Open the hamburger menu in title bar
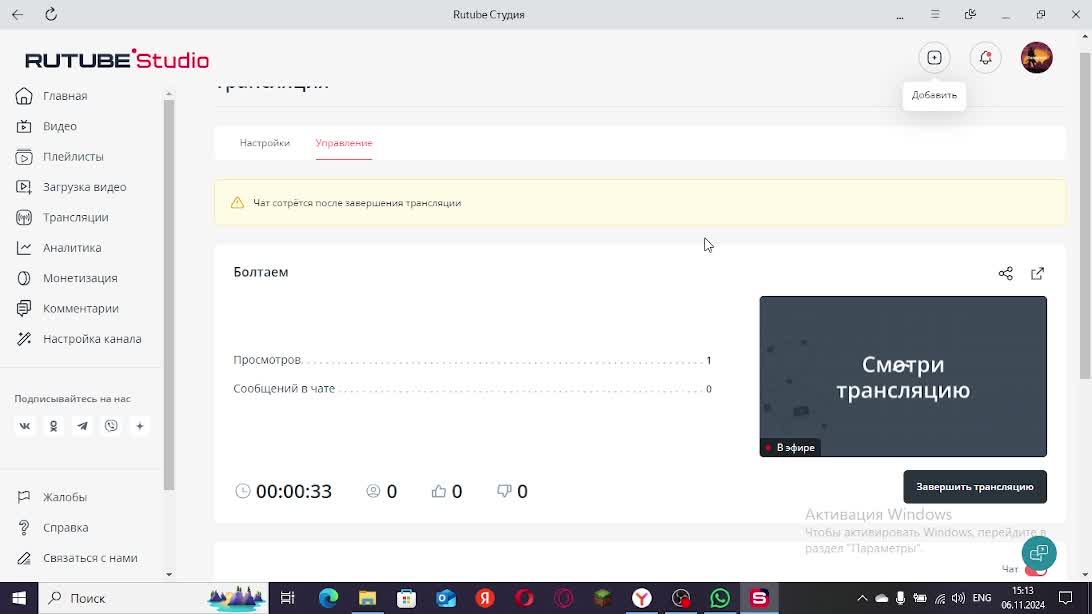1092x614 pixels. [x=935, y=14]
